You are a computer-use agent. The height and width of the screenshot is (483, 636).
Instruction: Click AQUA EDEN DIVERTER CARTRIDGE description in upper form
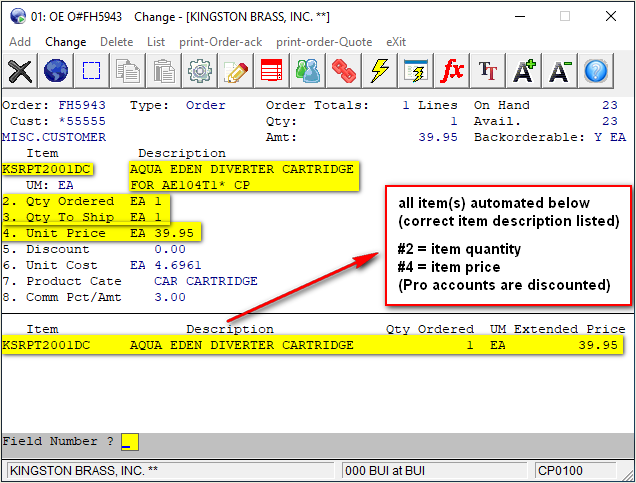tap(242, 169)
